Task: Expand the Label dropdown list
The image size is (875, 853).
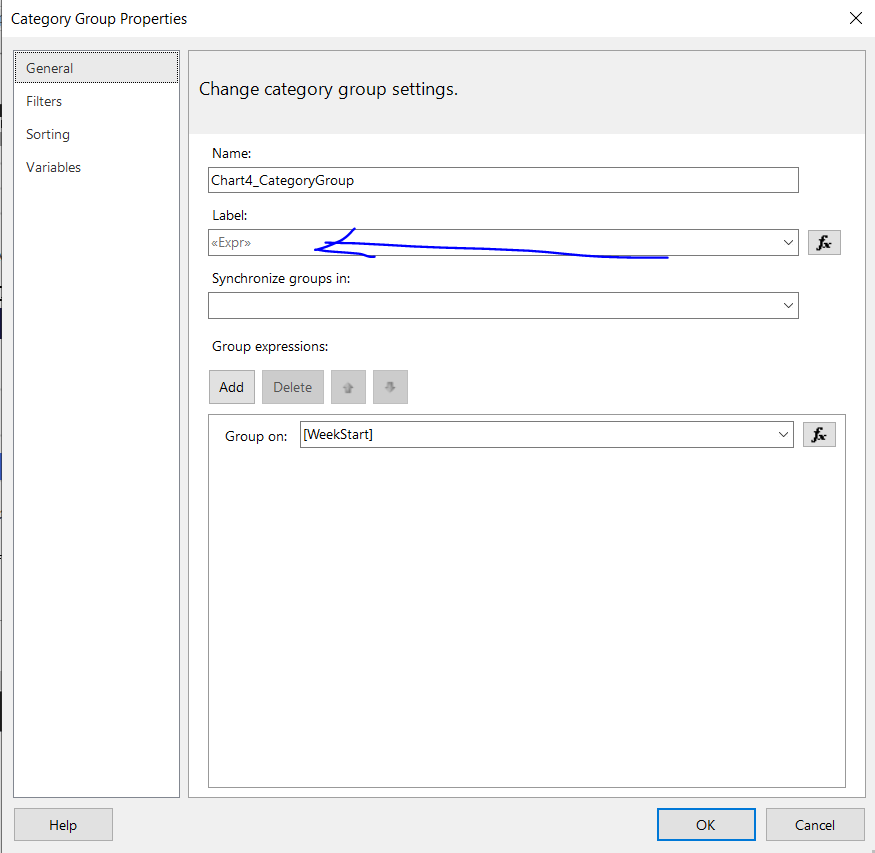Action: [787, 243]
